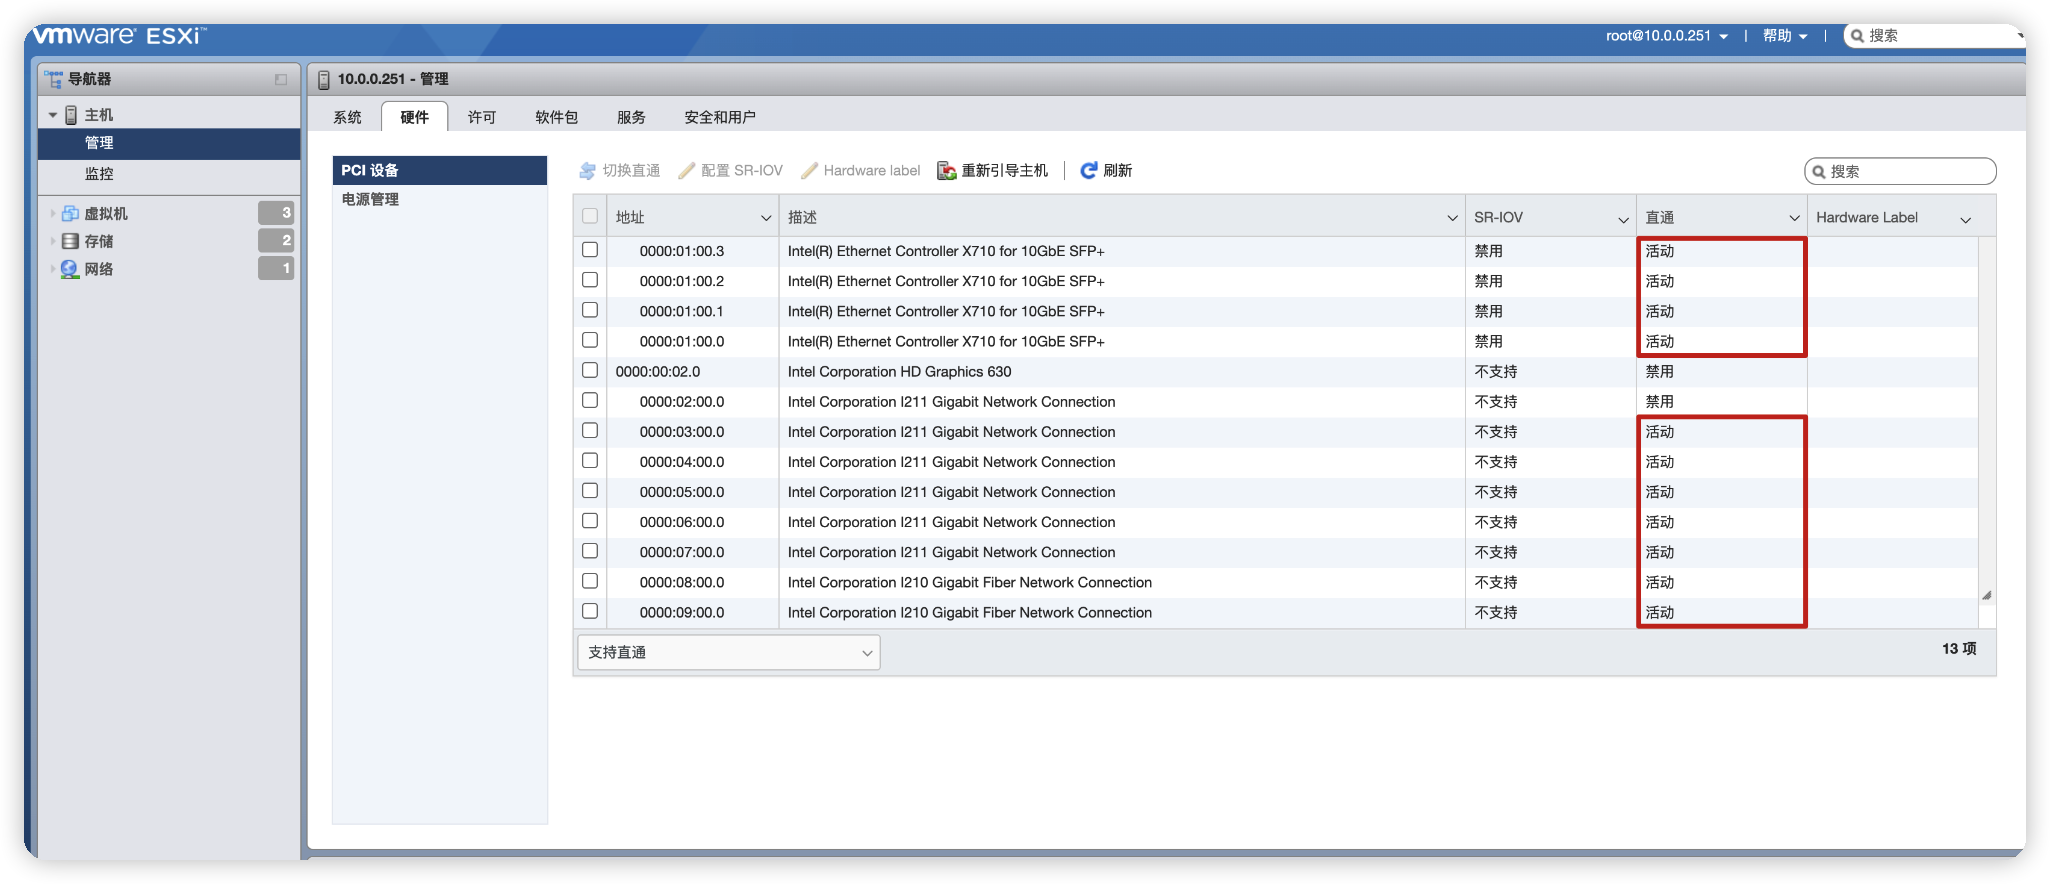
Task: Click the host icon beside 10.0.0.251 title
Action: (x=324, y=79)
